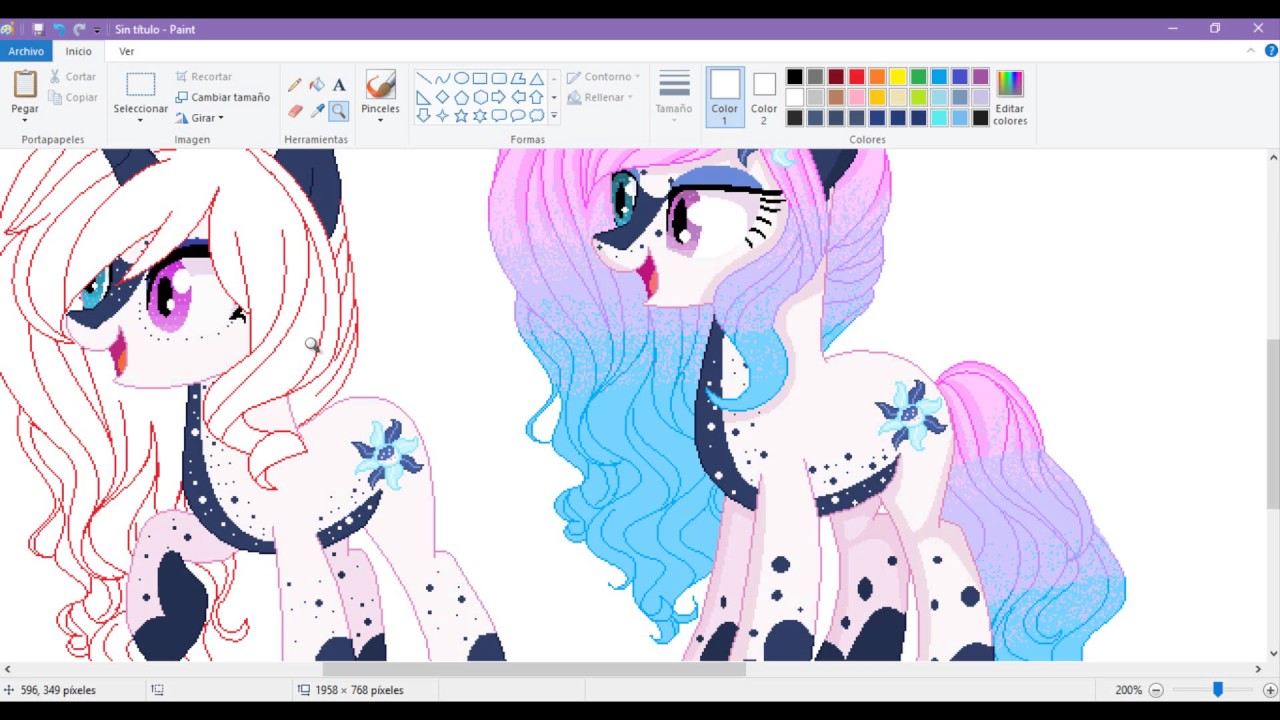The height and width of the screenshot is (720, 1280).
Task: Choose the Five-point star shape
Action: pyautogui.click(x=461, y=116)
